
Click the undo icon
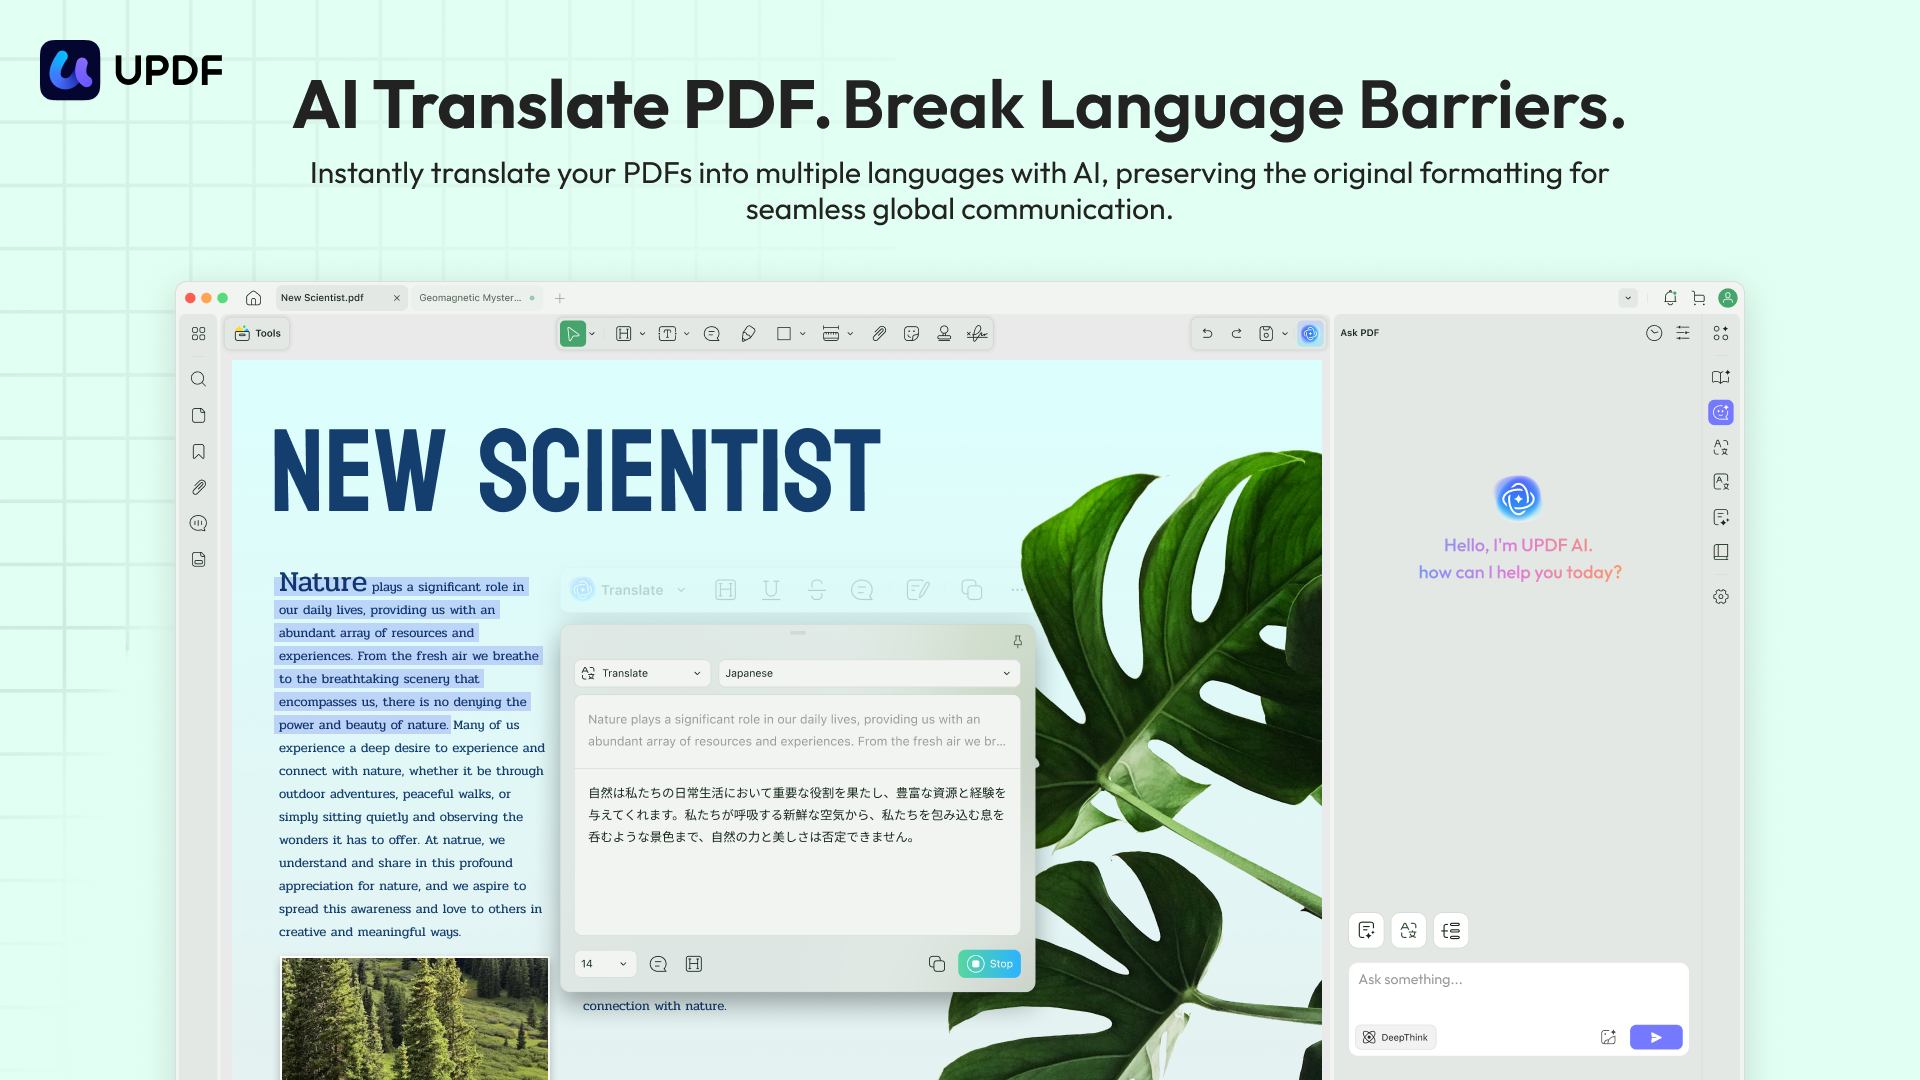tap(1206, 333)
